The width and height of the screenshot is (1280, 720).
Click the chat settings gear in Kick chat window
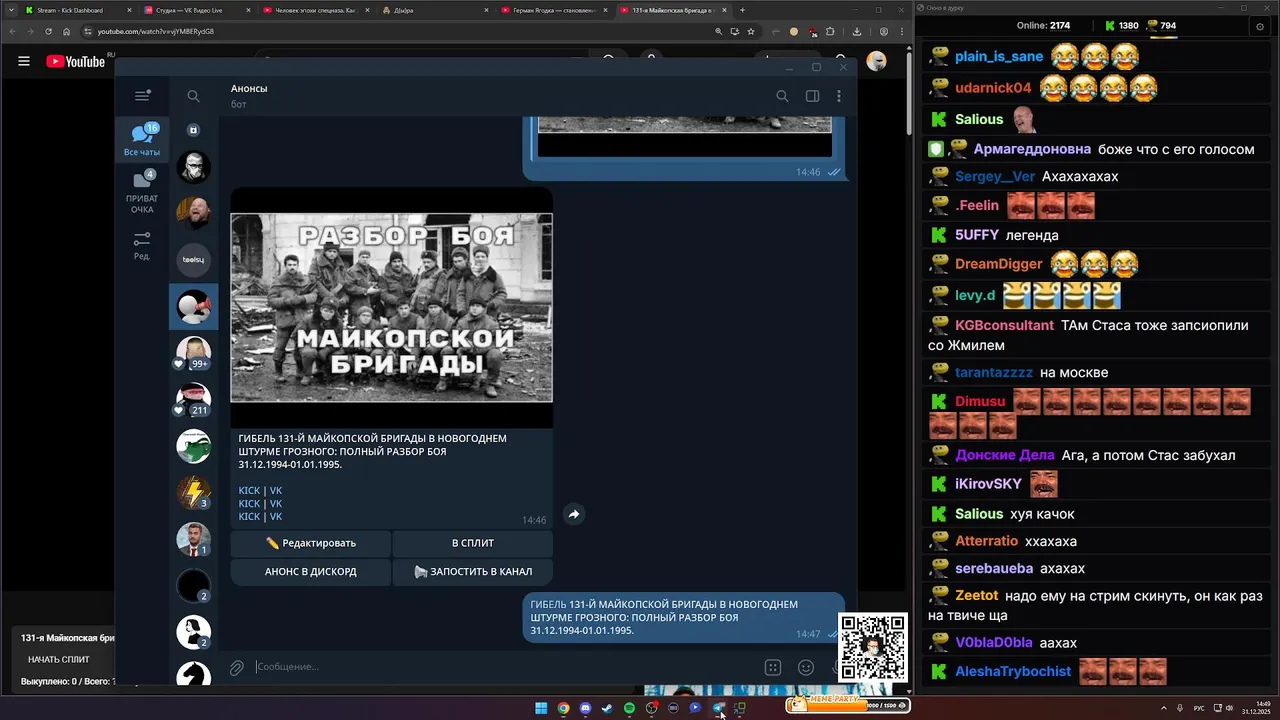point(1259,27)
